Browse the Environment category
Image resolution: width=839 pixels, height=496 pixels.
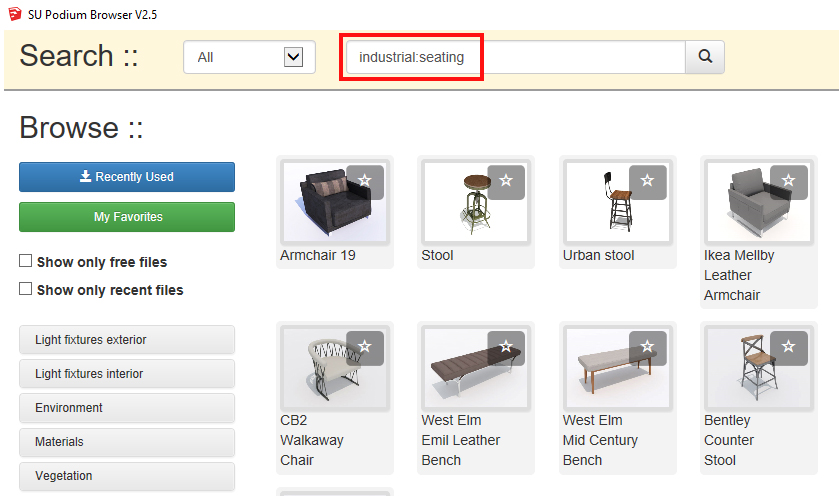pyautogui.click(x=127, y=408)
